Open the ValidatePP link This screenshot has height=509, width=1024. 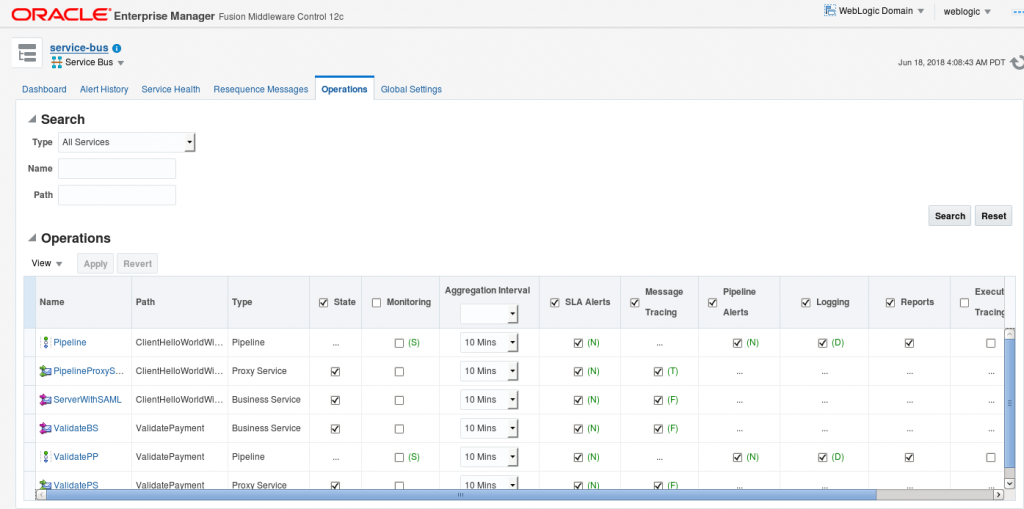pyautogui.click(x=76, y=457)
